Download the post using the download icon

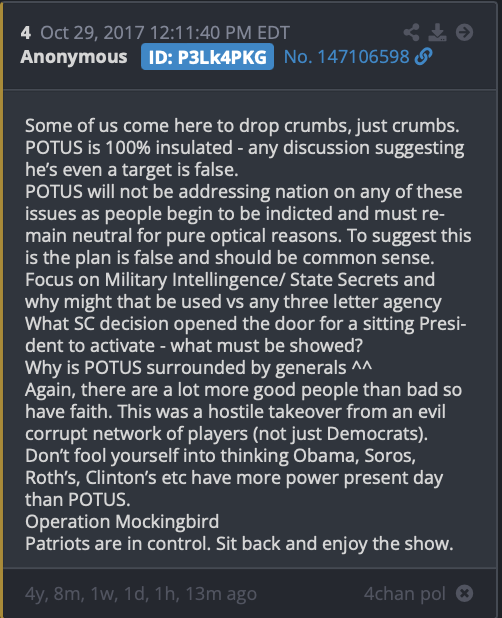click(437, 32)
